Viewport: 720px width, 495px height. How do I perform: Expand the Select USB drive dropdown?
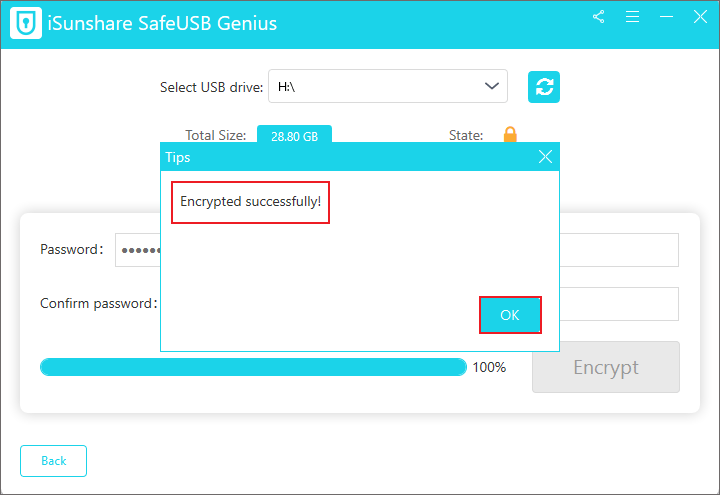pyautogui.click(x=492, y=87)
